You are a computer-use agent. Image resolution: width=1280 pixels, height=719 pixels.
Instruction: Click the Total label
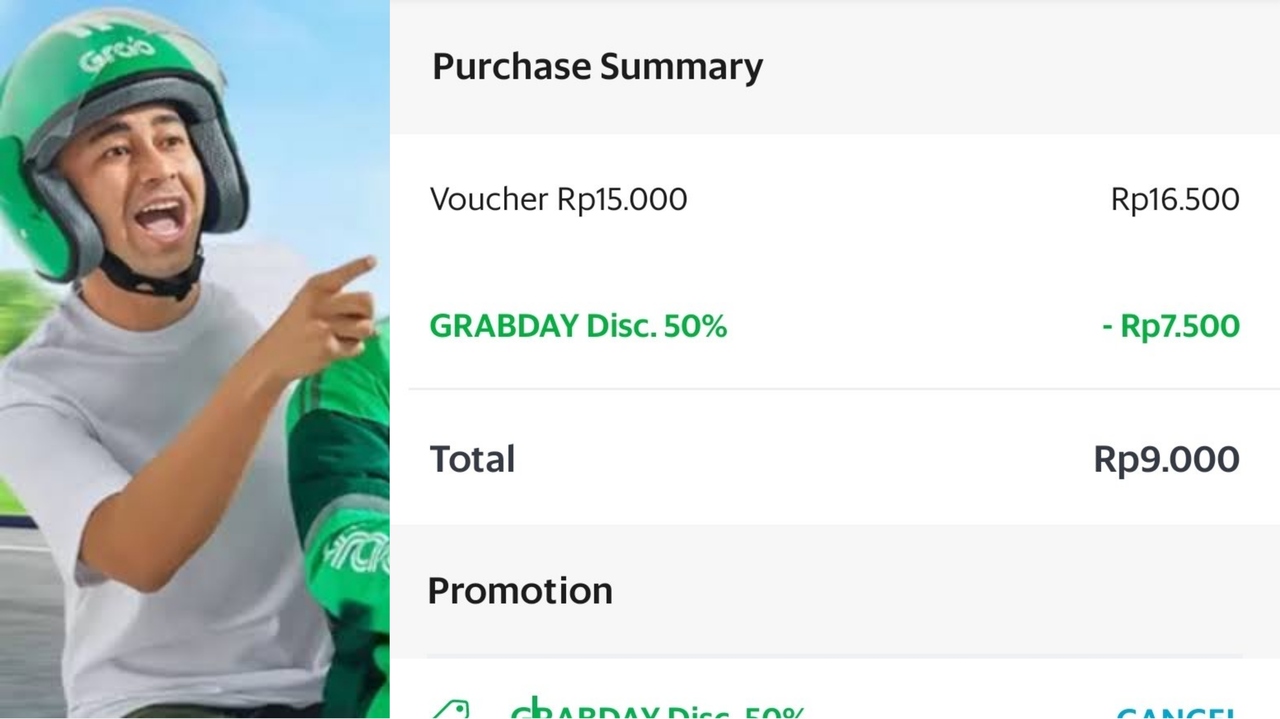pos(472,459)
